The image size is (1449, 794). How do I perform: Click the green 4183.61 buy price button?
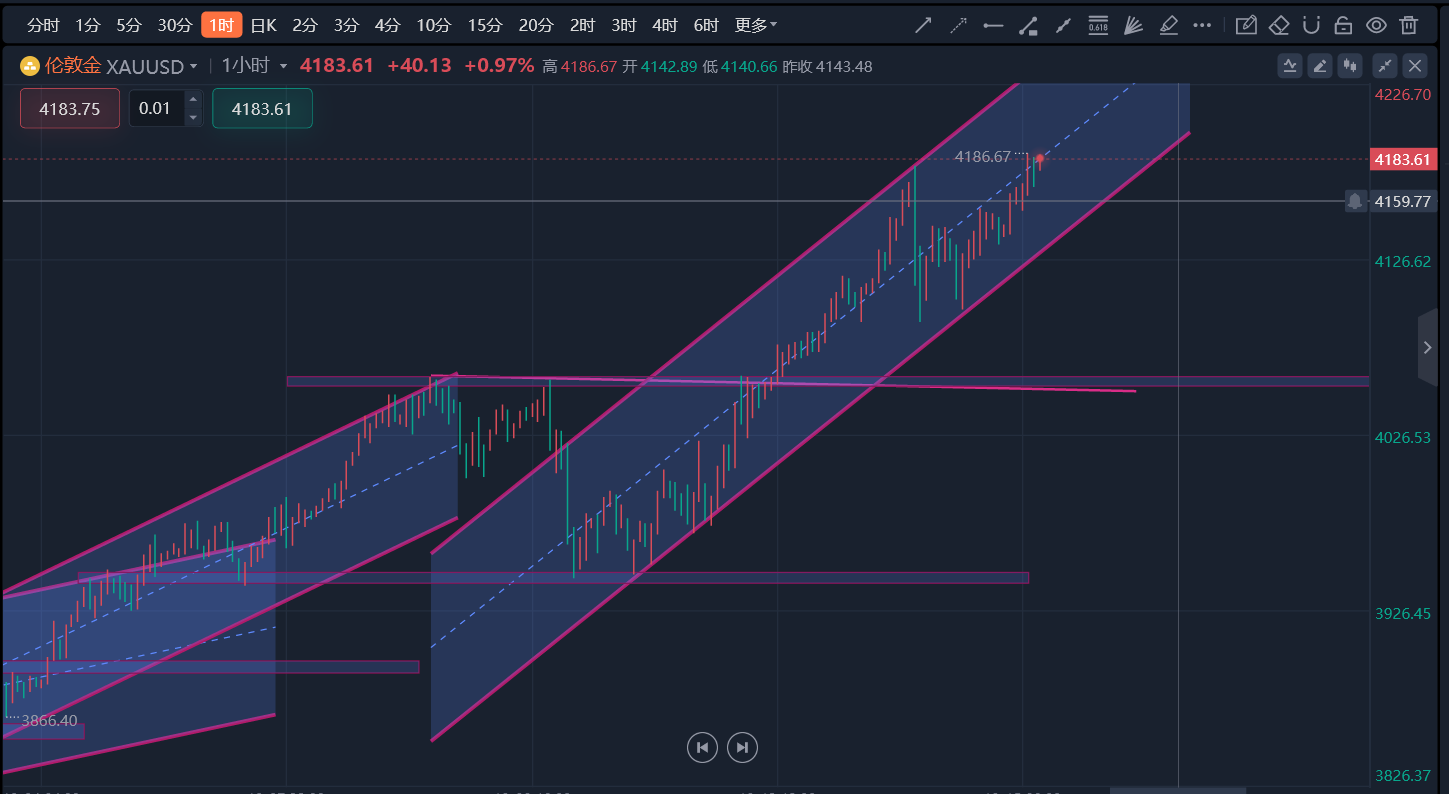point(262,109)
